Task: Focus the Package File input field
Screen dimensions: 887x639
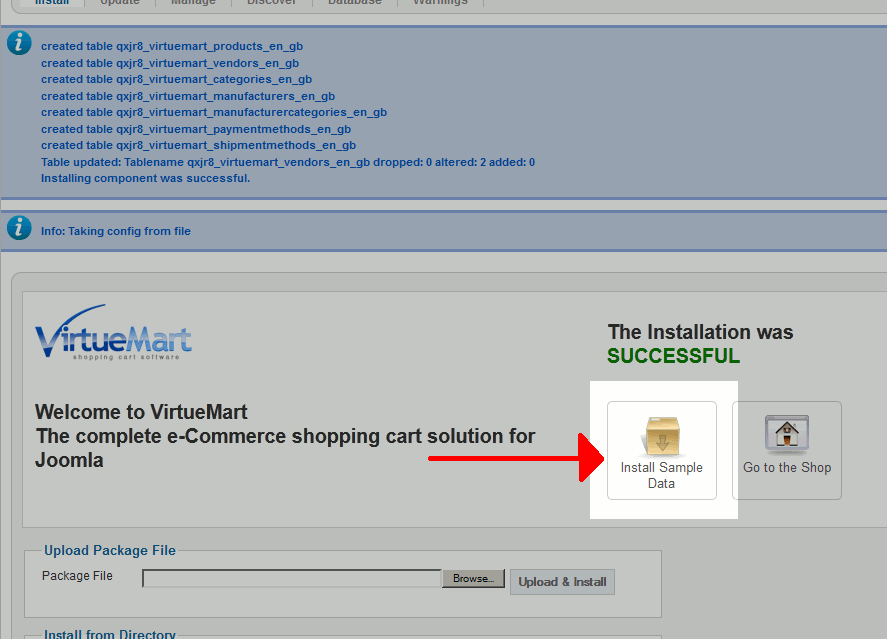Action: [x=292, y=578]
